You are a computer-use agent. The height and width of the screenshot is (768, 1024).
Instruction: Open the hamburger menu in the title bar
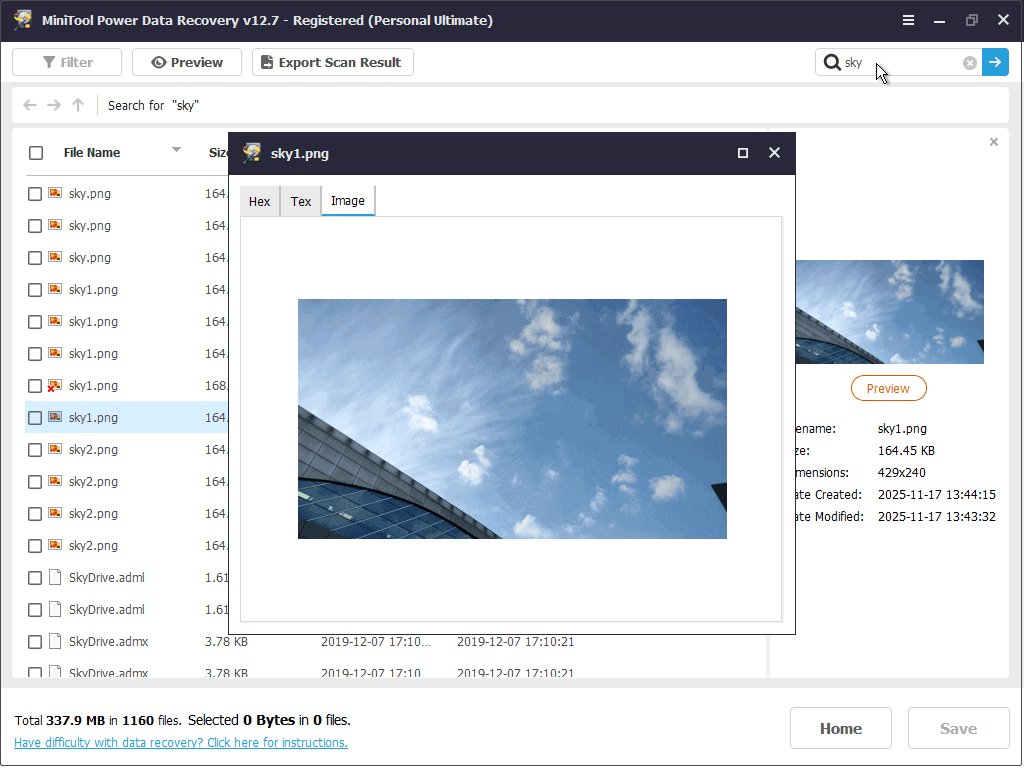click(x=908, y=19)
